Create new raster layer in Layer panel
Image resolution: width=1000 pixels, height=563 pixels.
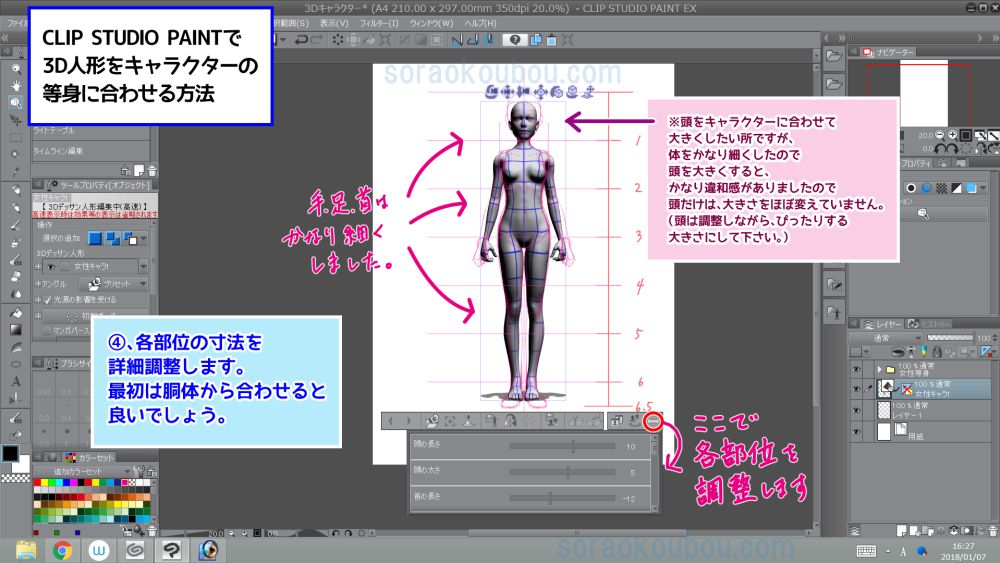[x=904, y=530]
